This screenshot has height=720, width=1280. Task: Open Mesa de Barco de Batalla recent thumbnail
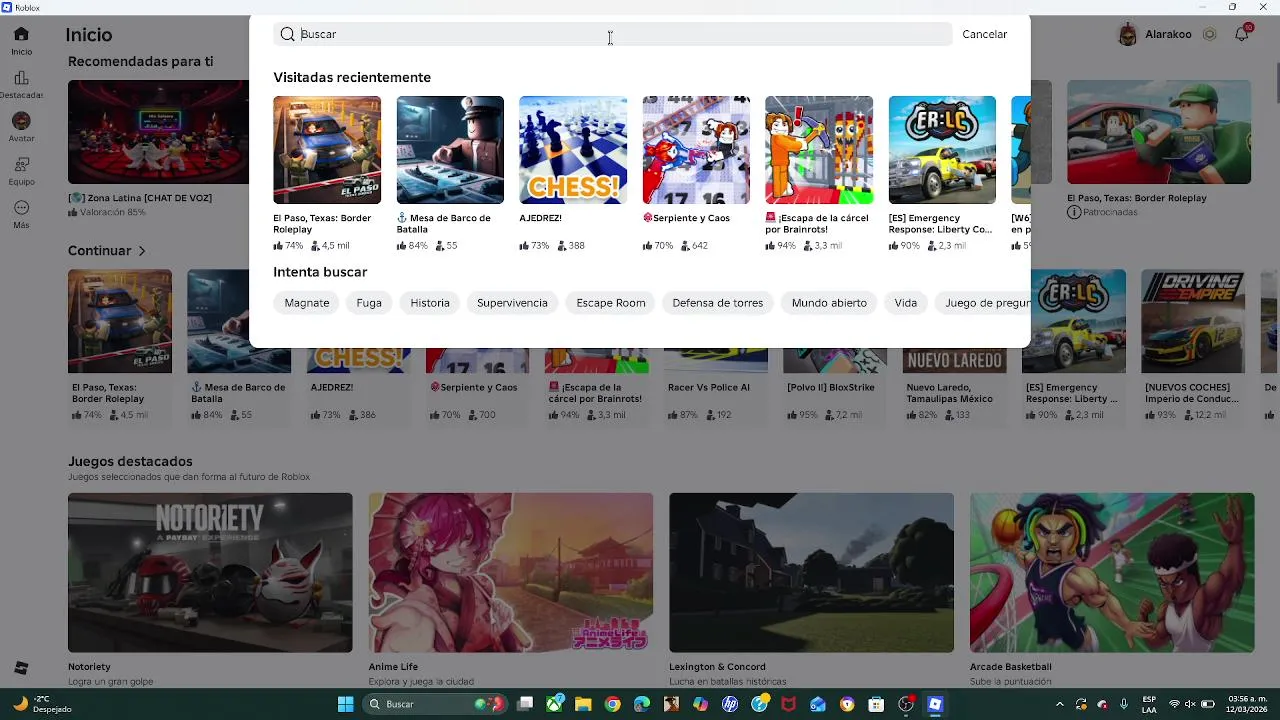[450, 150]
